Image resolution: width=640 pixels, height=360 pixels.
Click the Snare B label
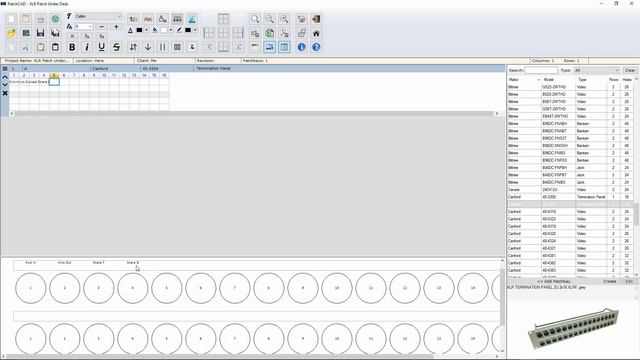pyautogui.click(x=133, y=263)
